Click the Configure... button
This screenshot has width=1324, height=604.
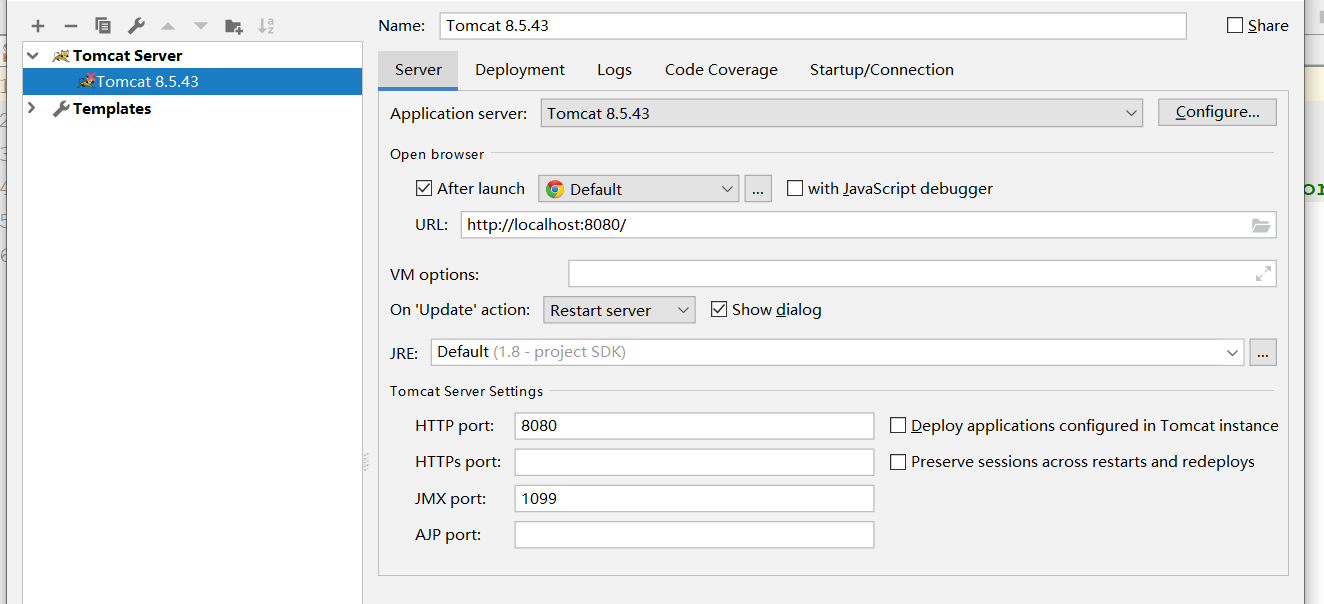[x=1217, y=112]
